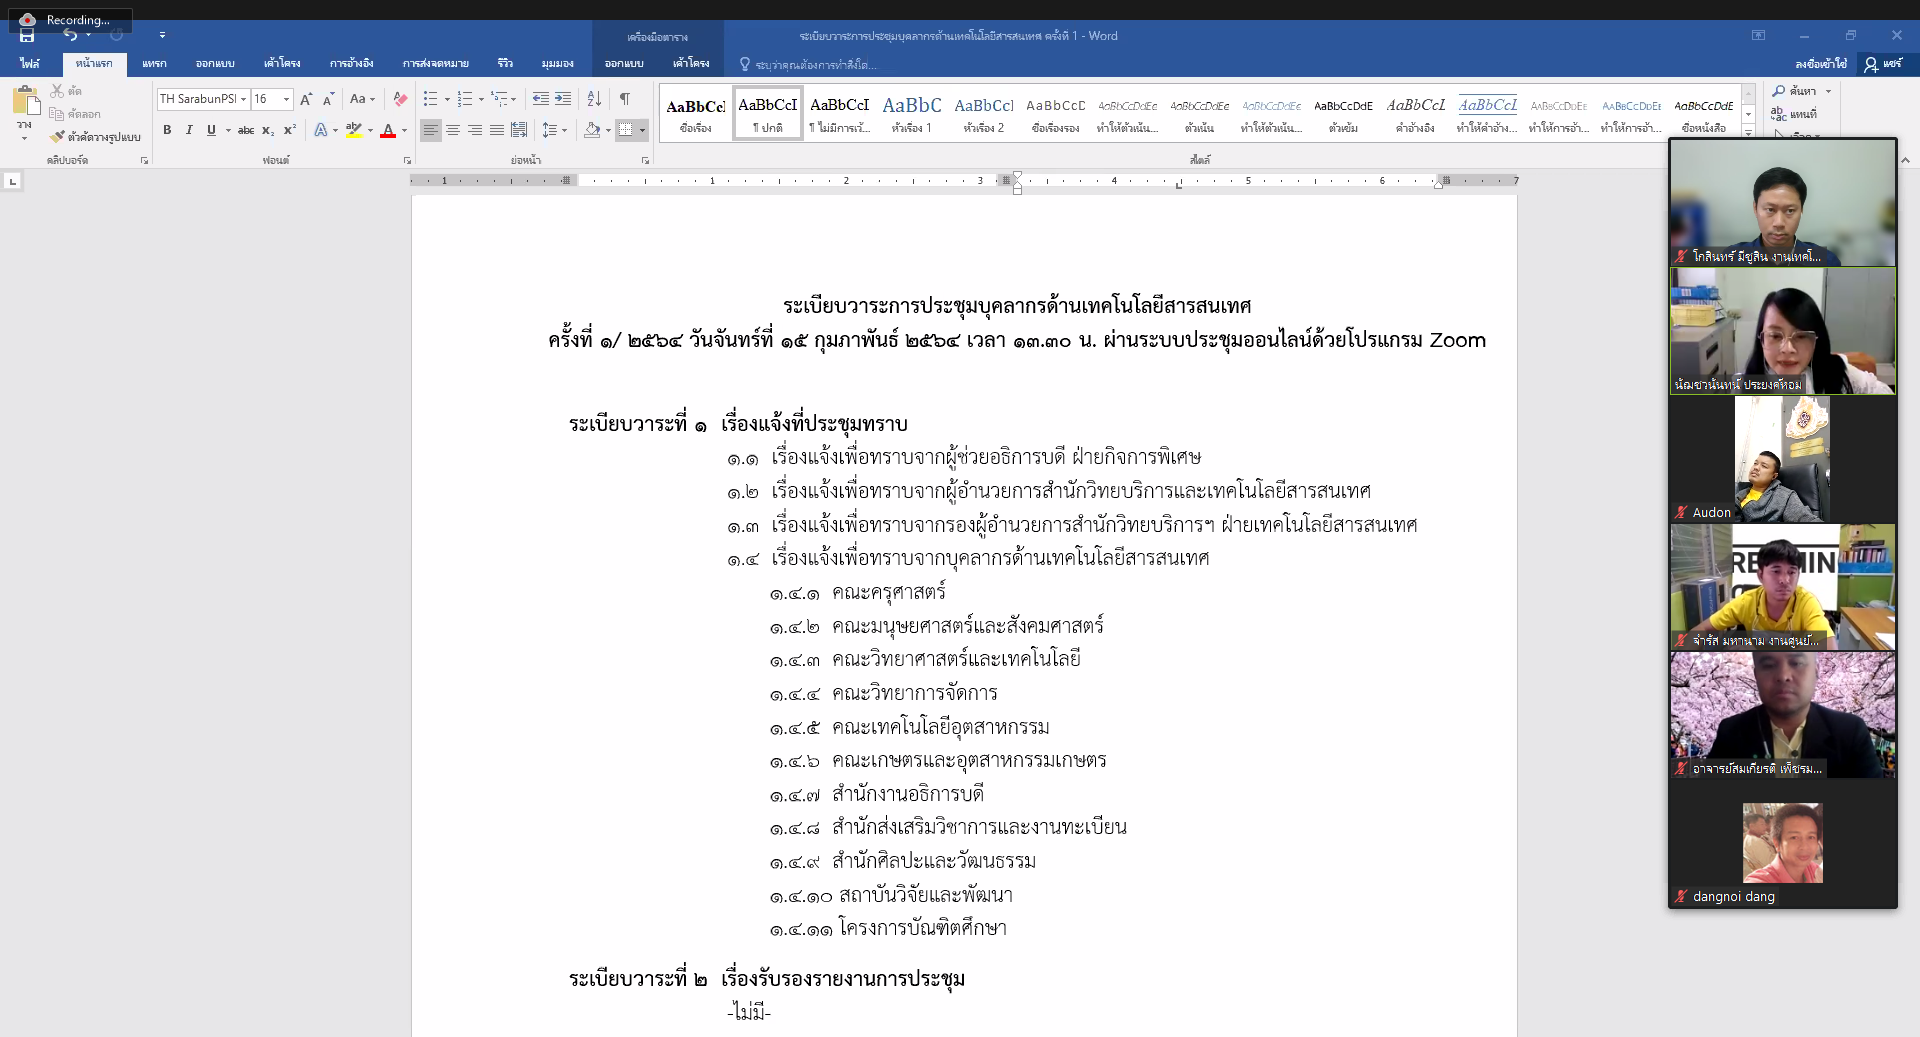This screenshot has height=1037, width=1920.
Task: Expand the line spacing dropdown
Action: point(564,130)
